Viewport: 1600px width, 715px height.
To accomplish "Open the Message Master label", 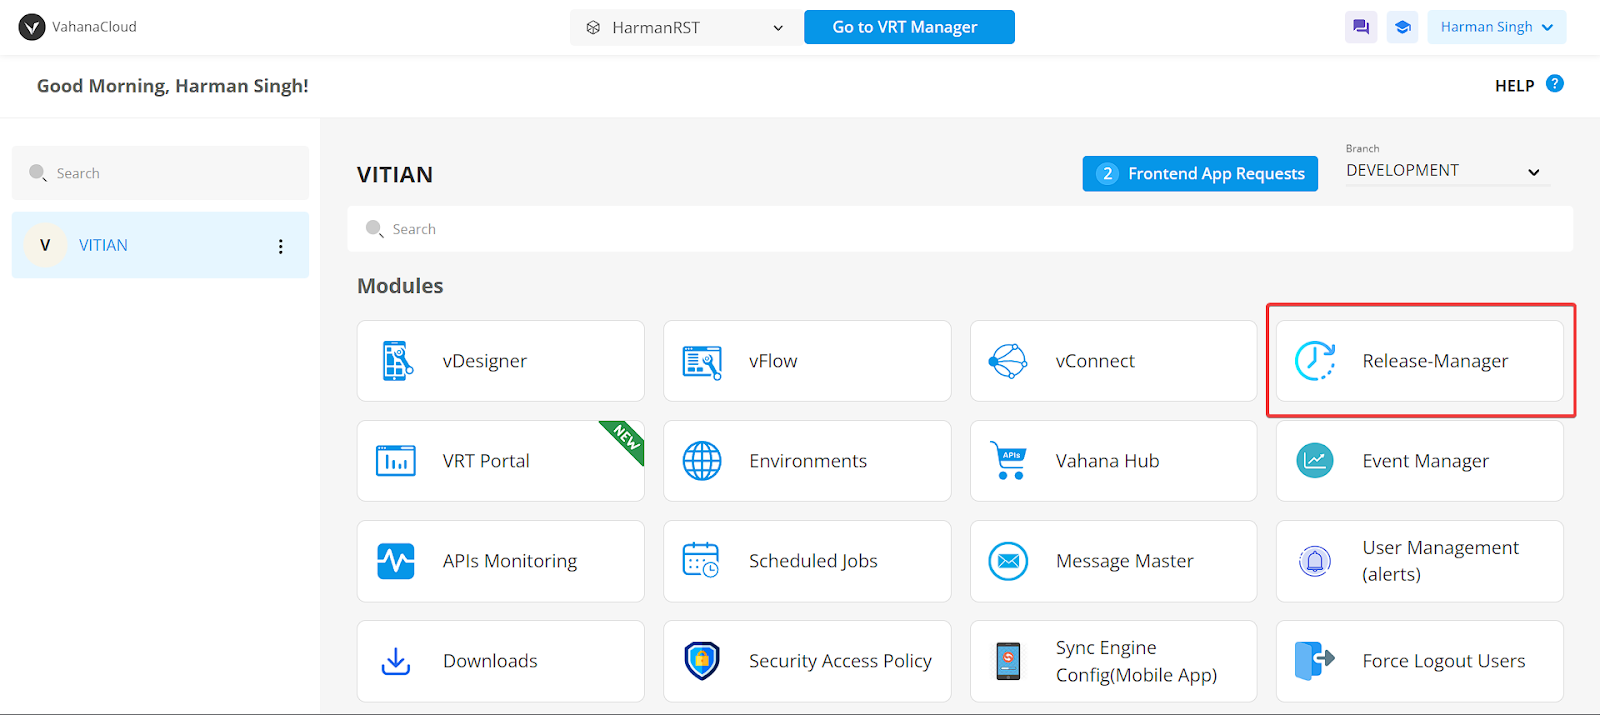I will [x=1124, y=561].
